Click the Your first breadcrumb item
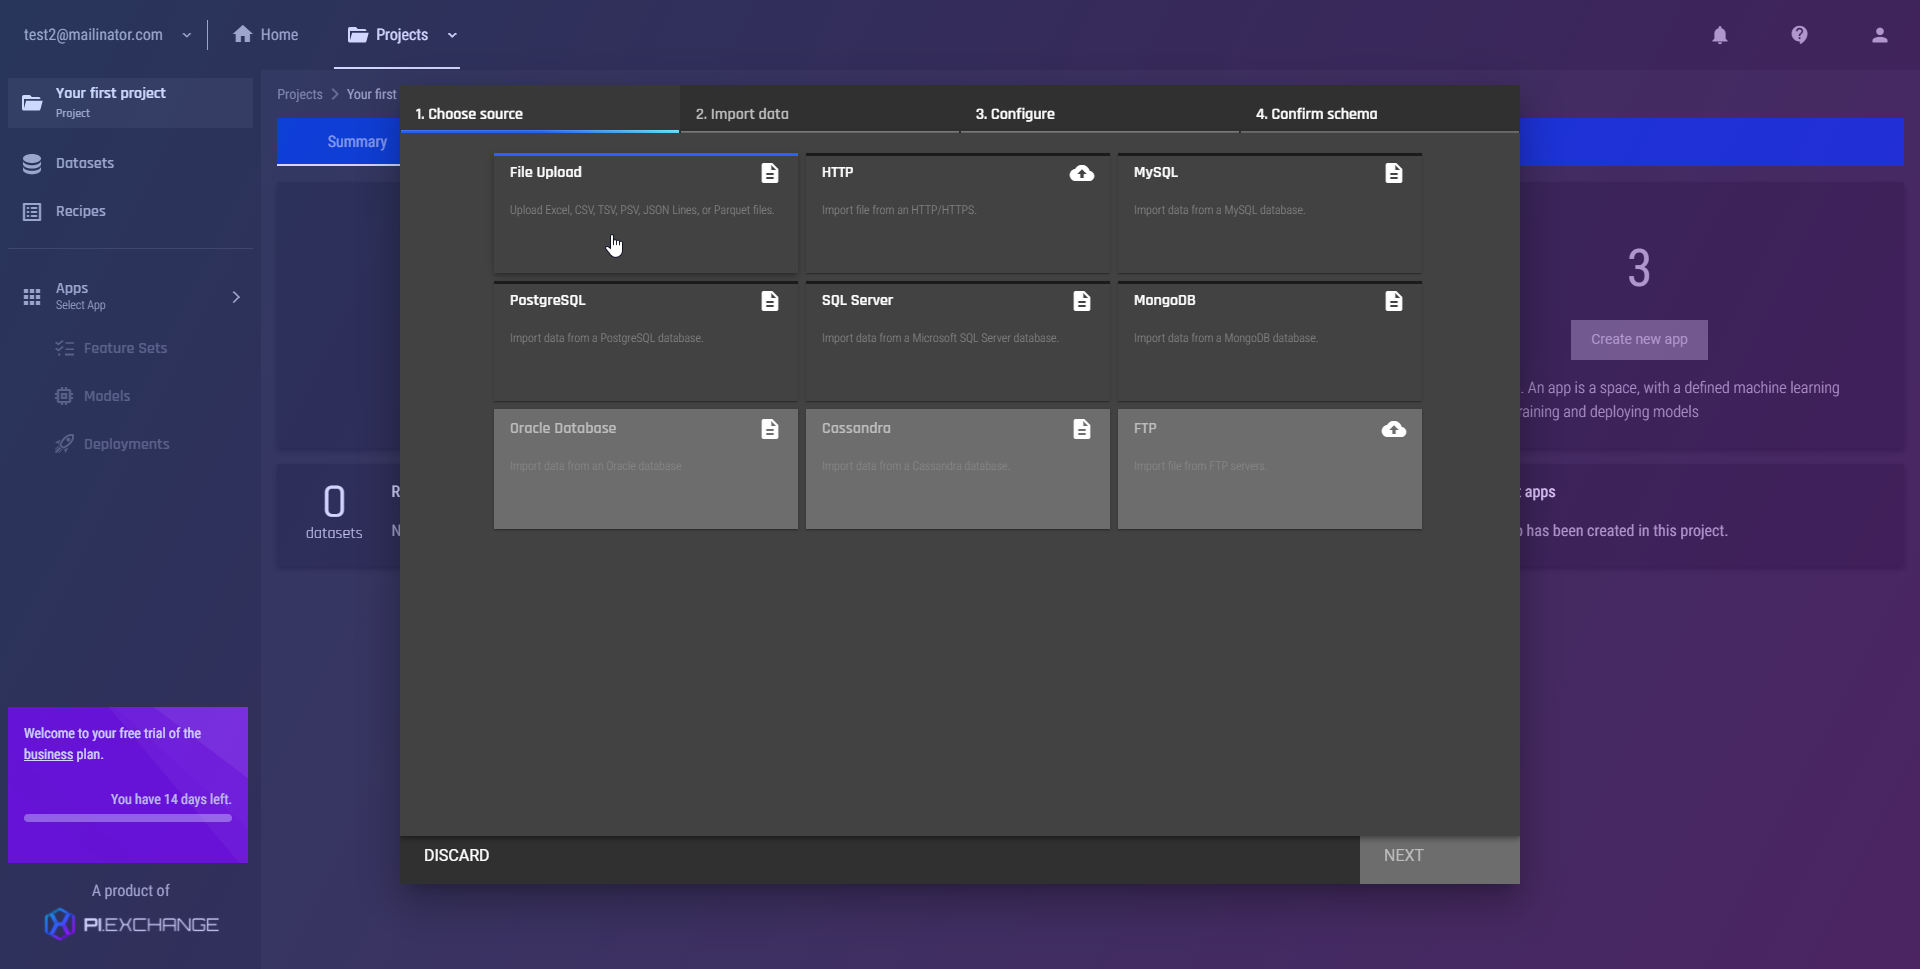The height and width of the screenshot is (969, 1920). coord(372,94)
